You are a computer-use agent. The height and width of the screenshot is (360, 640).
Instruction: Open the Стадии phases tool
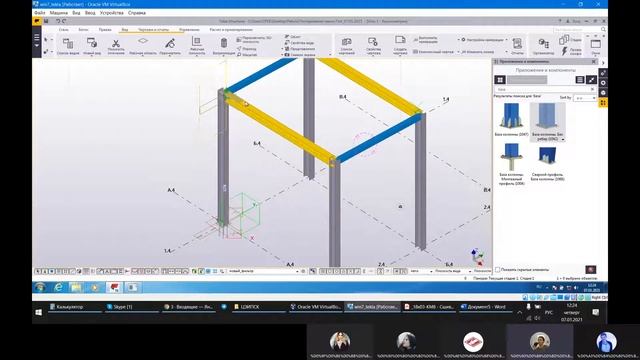570,40
